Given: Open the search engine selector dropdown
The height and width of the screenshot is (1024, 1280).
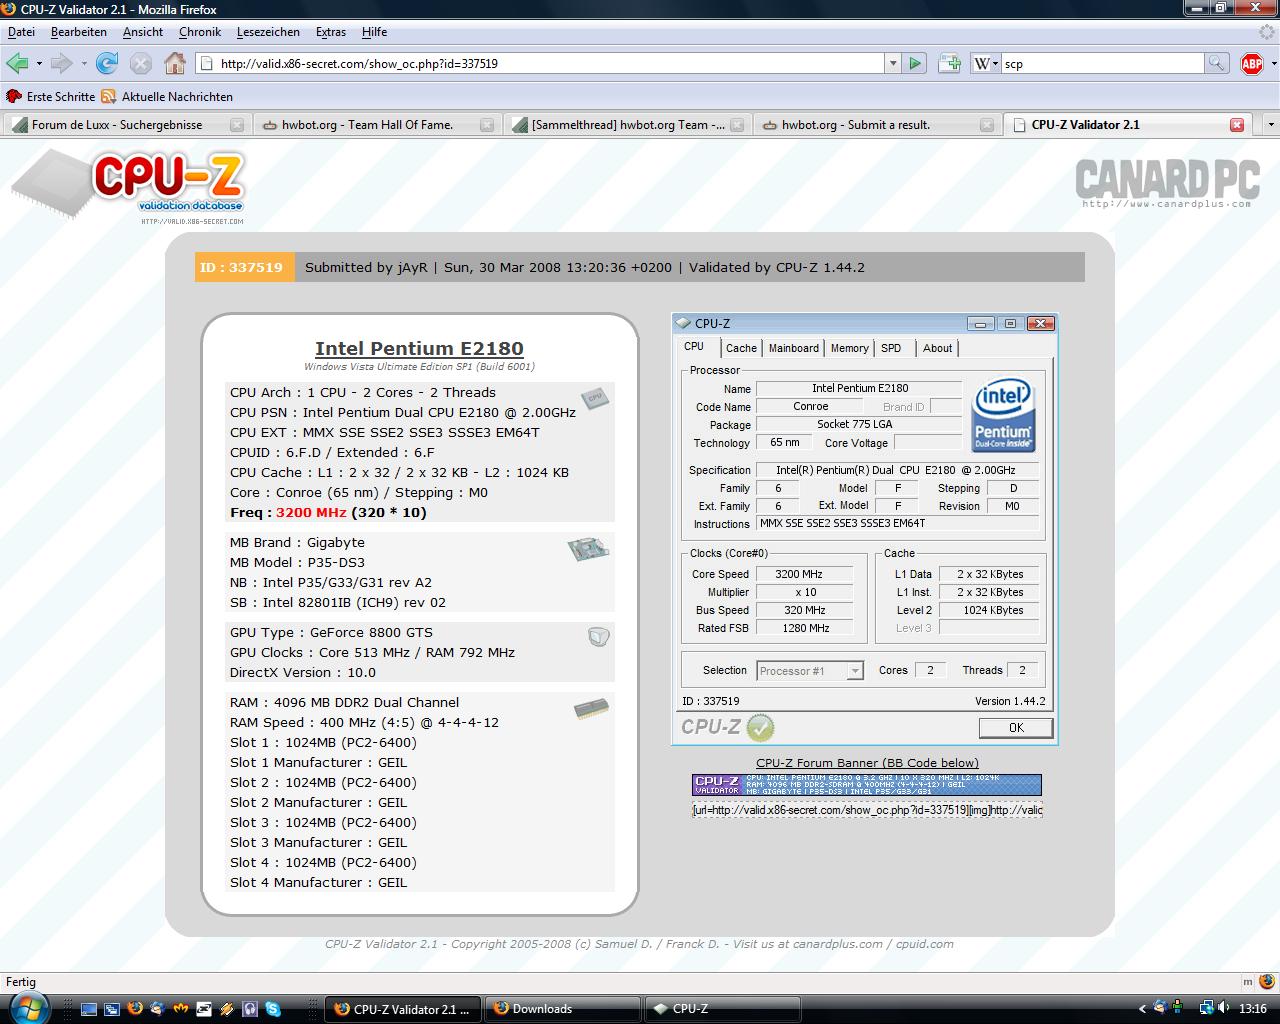Looking at the screenshot, I should pyautogui.click(x=985, y=63).
